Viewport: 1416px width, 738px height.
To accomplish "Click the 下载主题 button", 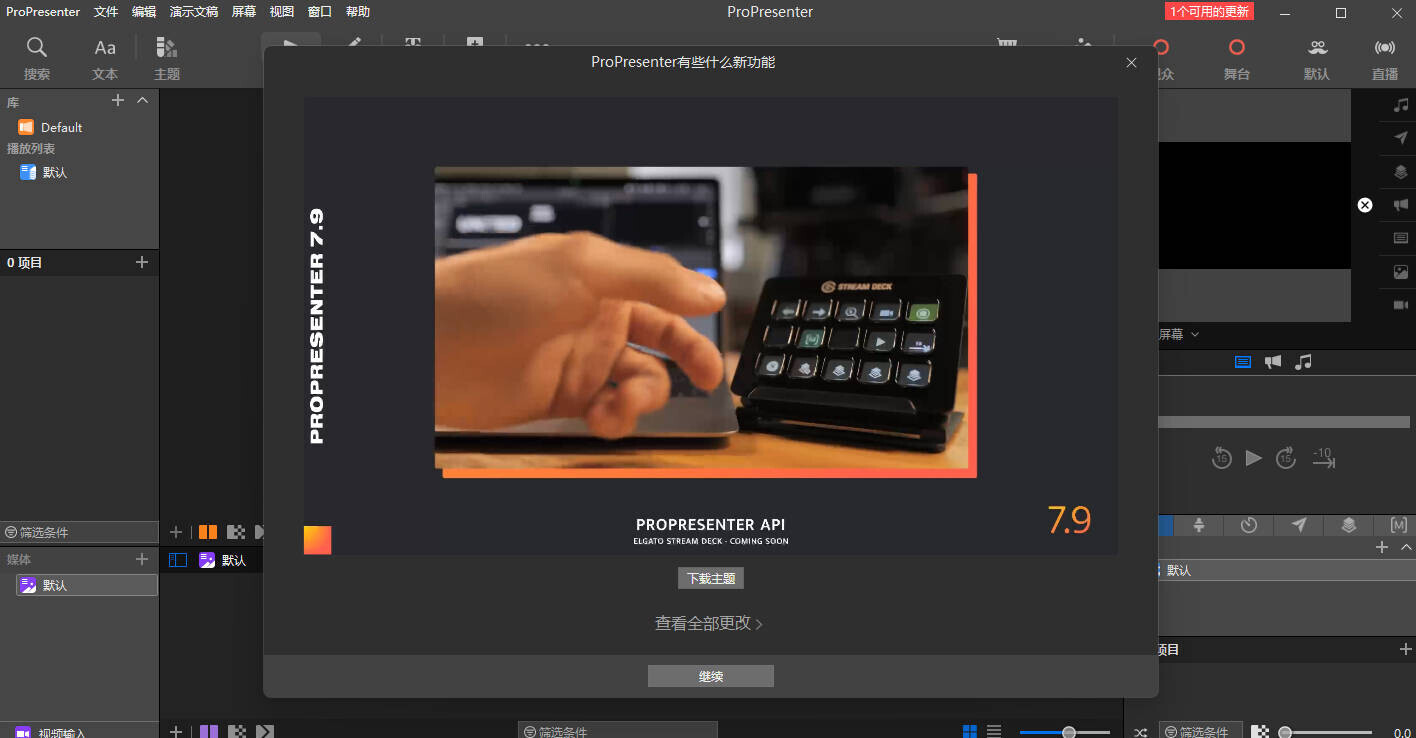I will coord(711,578).
